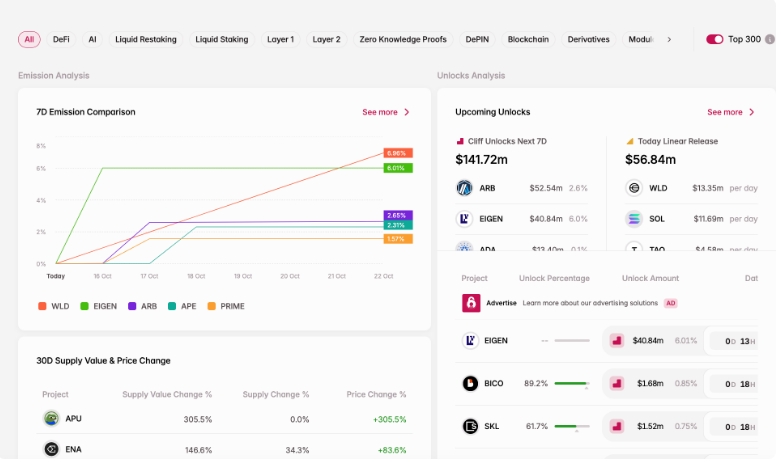Click the Emission Analysis heading
Screen dimensions: 781x462
click(x=54, y=76)
